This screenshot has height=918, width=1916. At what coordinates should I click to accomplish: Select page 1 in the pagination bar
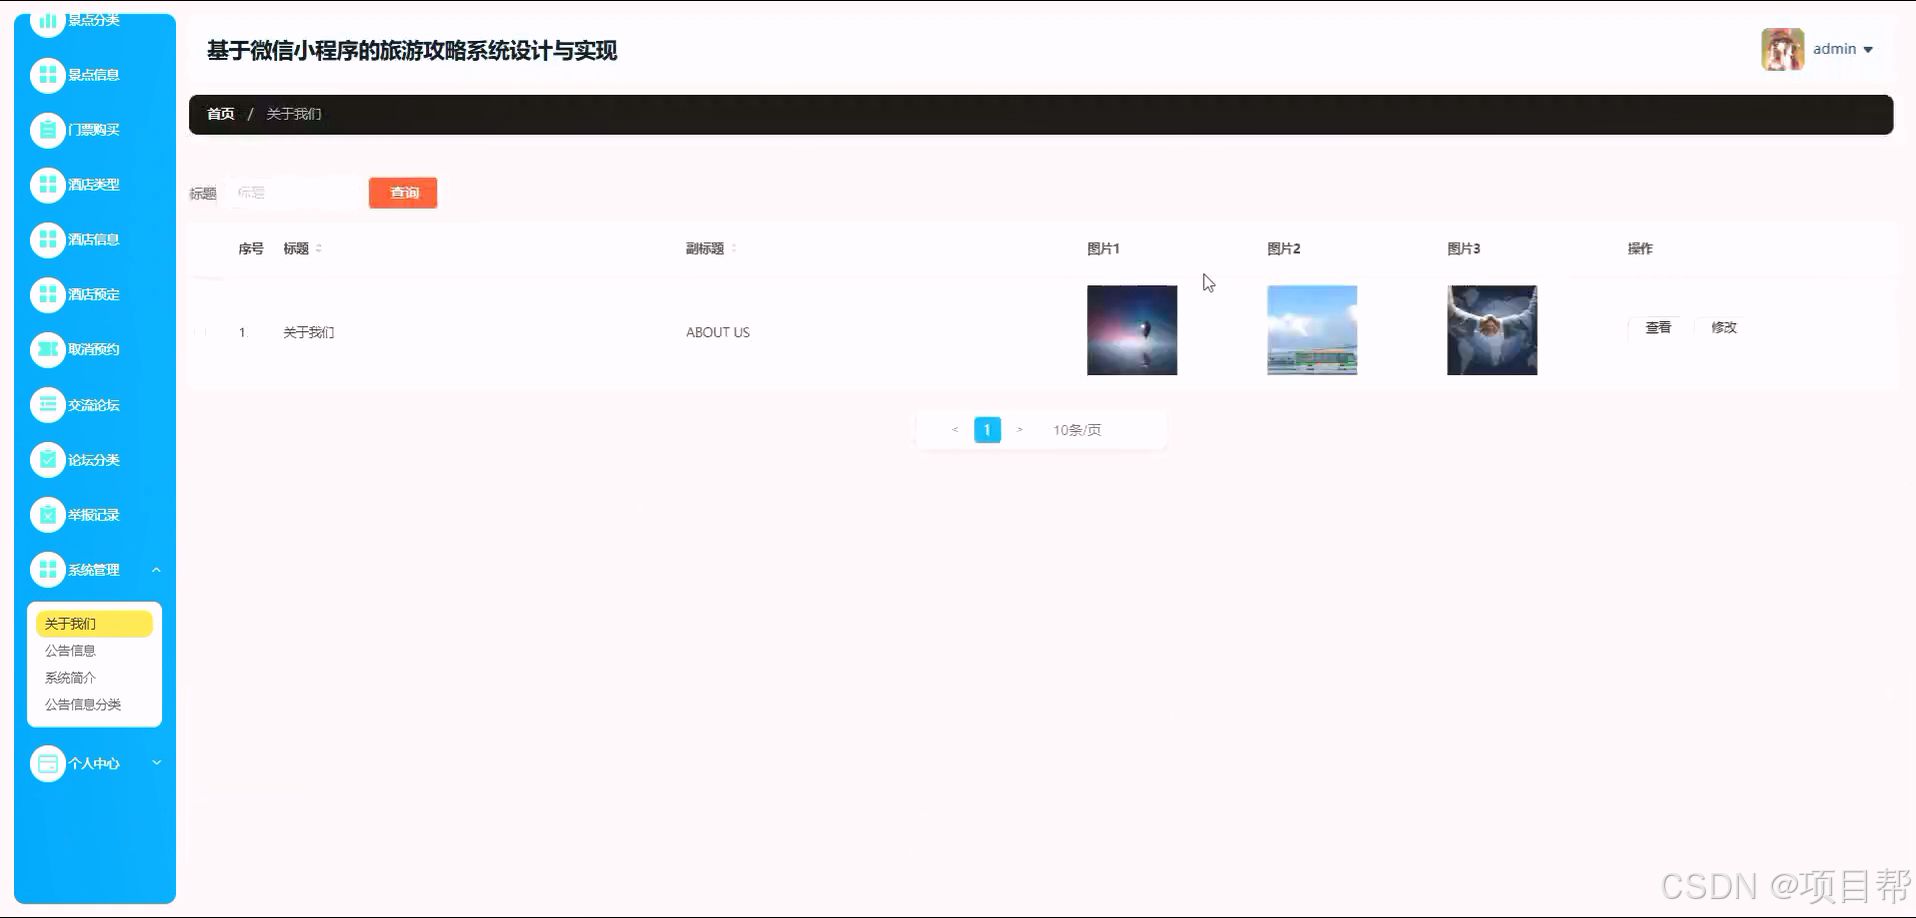tap(987, 429)
